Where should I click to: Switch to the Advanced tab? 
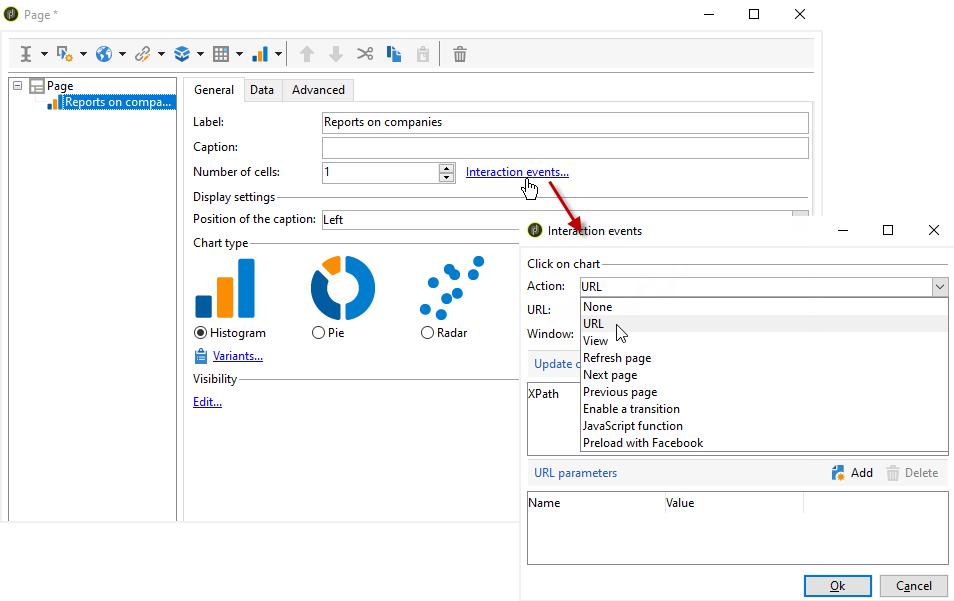[x=318, y=89]
